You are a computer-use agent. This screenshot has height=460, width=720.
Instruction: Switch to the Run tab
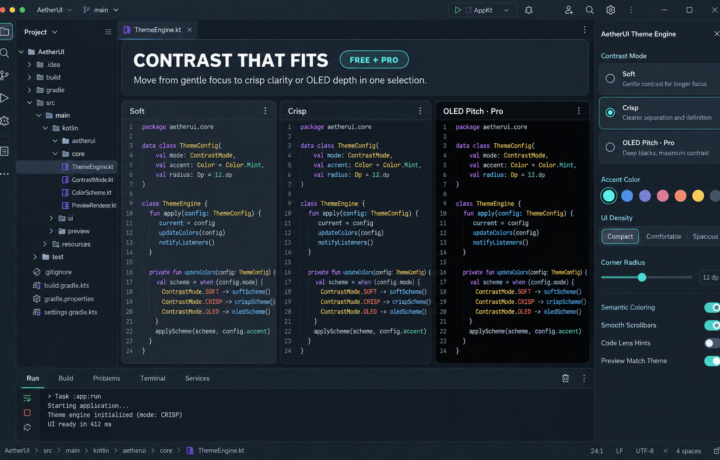tap(33, 378)
